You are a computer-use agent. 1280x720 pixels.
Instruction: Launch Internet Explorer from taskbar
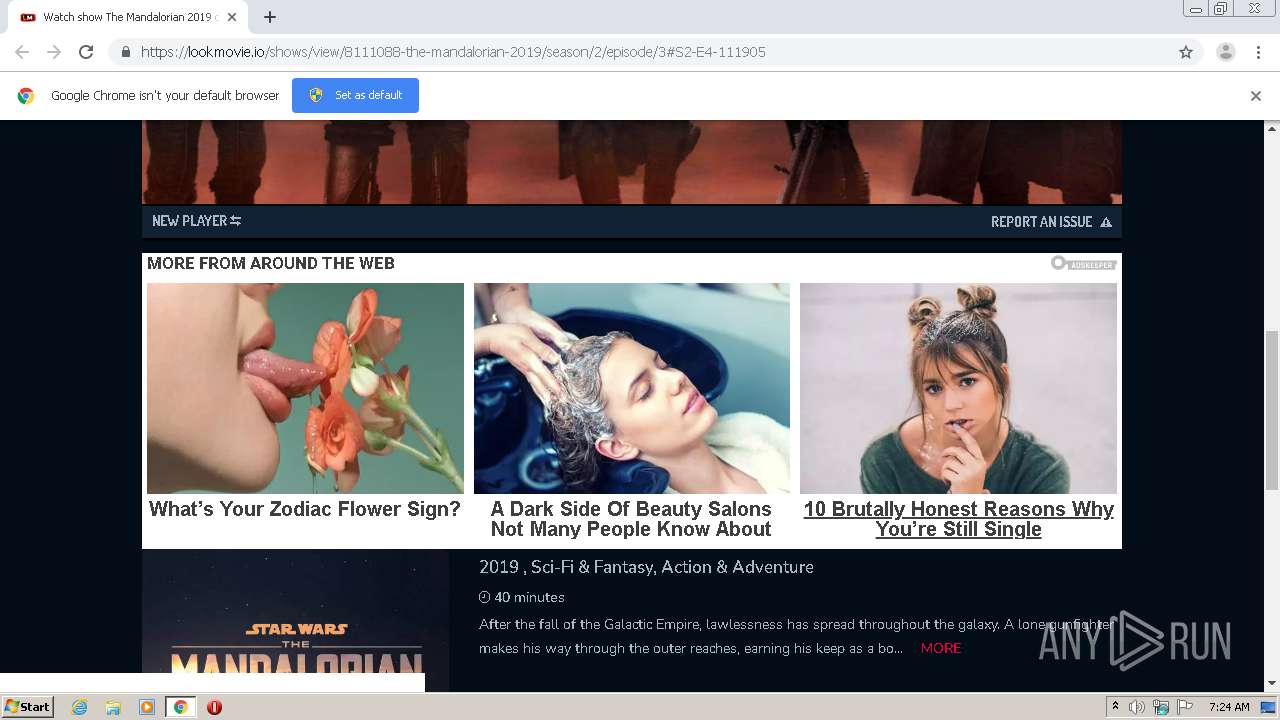coord(79,707)
